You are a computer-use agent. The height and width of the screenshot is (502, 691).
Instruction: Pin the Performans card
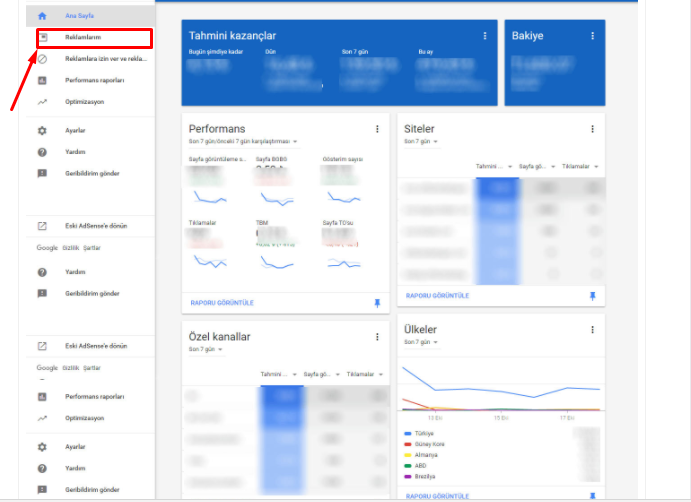coord(377,303)
